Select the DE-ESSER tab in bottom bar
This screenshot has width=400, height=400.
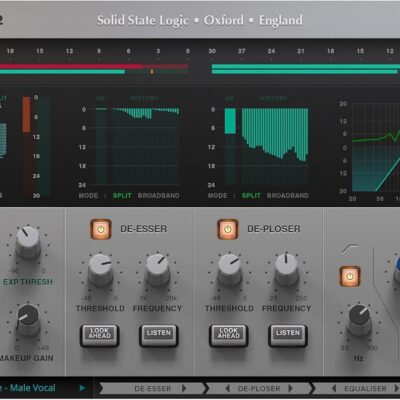153,388
